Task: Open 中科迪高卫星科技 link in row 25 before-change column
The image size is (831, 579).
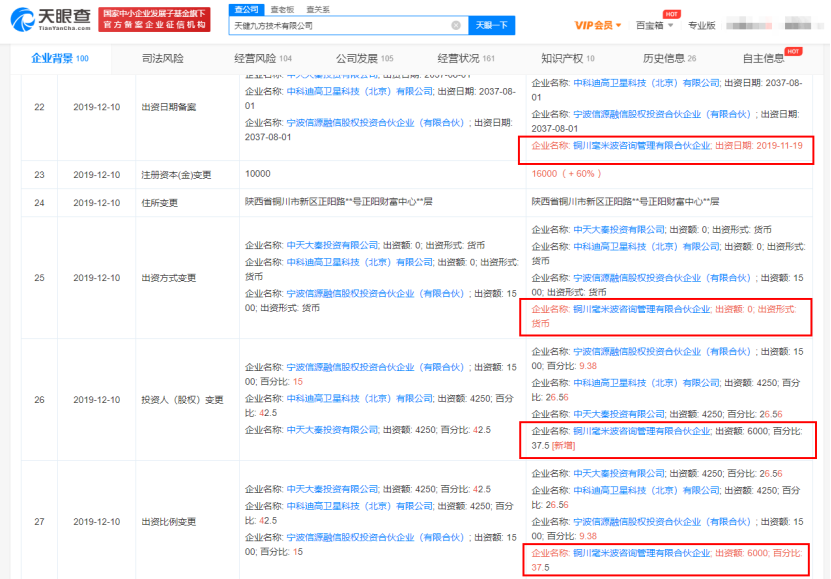Action: (360, 262)
